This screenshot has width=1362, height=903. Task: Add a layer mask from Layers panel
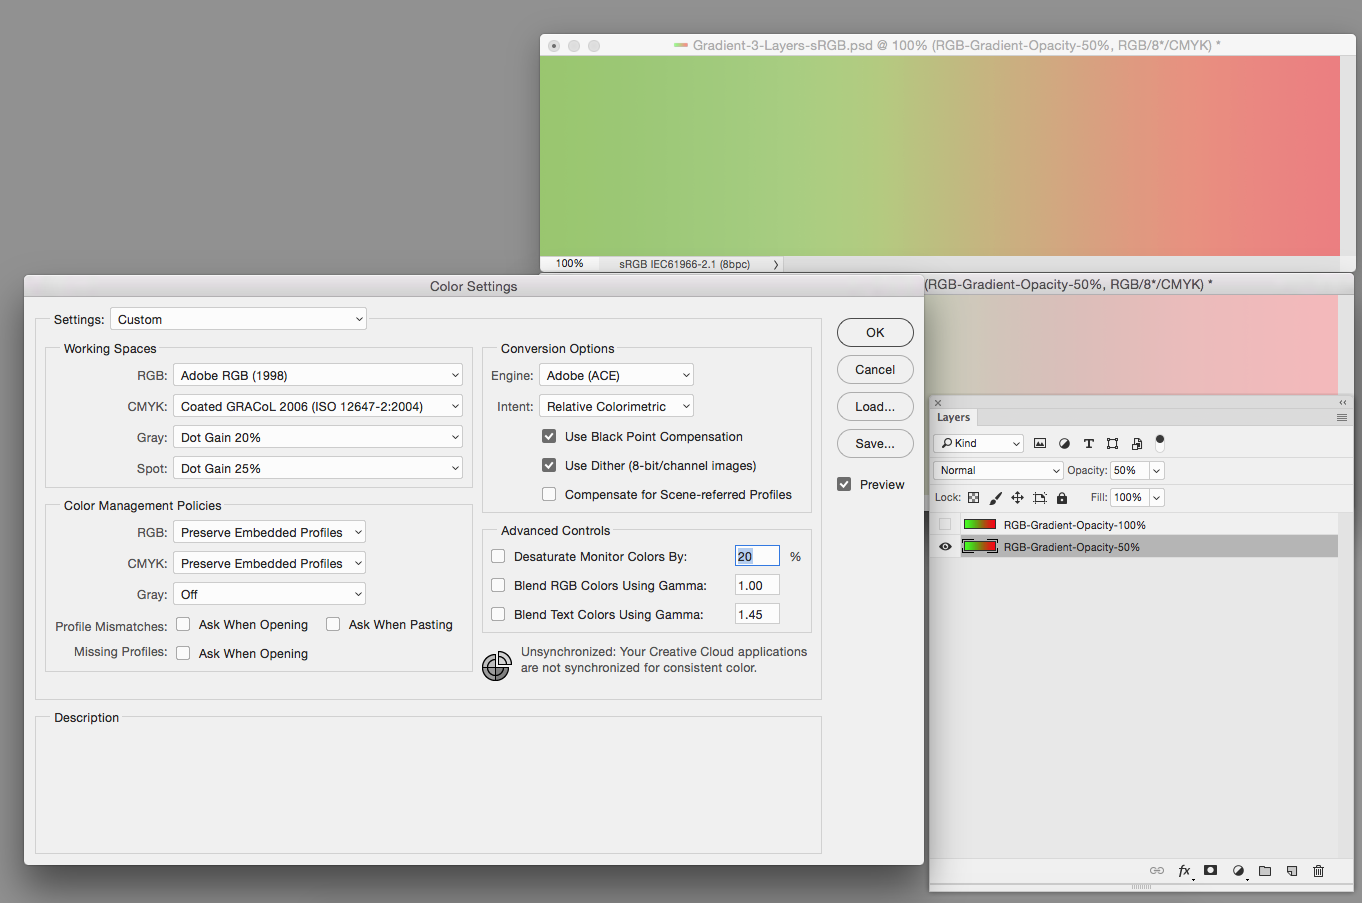pos(1210,871)
